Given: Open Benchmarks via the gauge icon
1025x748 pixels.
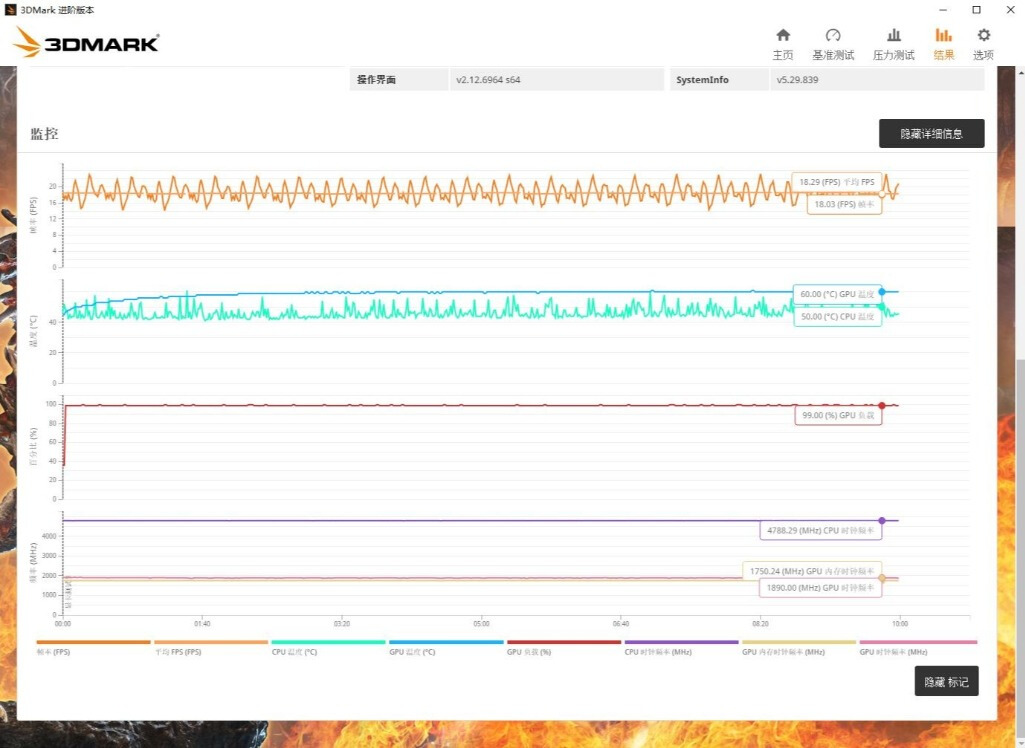Looking at the screenshot, I should 834,41.
